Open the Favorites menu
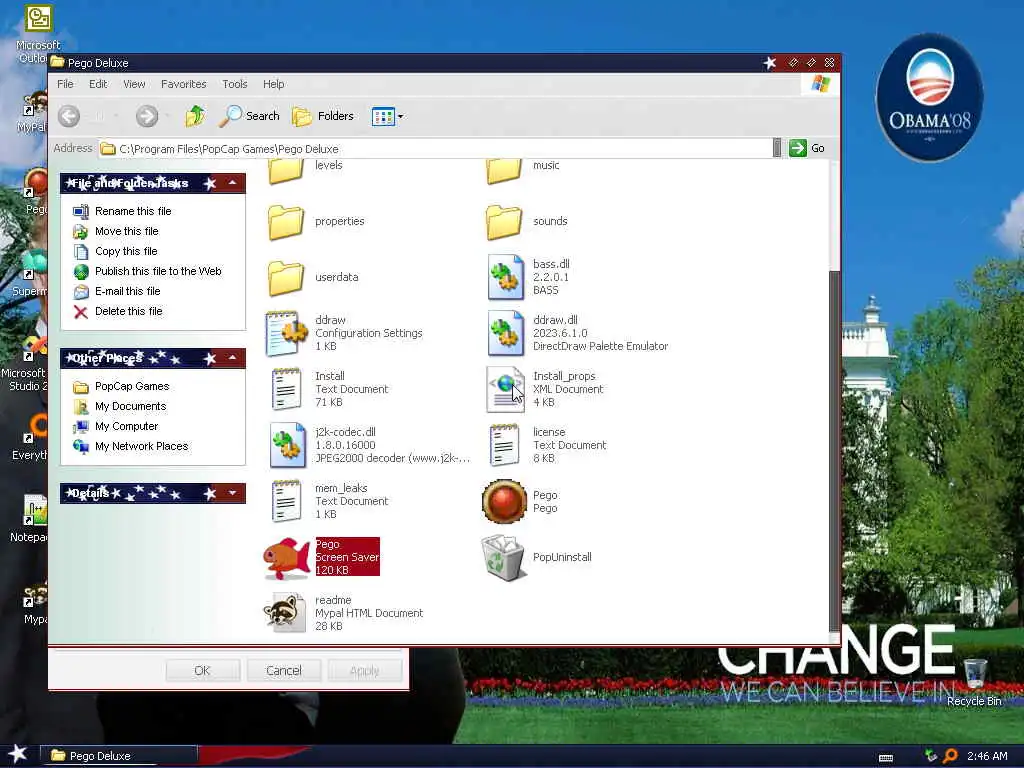1024x768 pixels. pos(184,84)
